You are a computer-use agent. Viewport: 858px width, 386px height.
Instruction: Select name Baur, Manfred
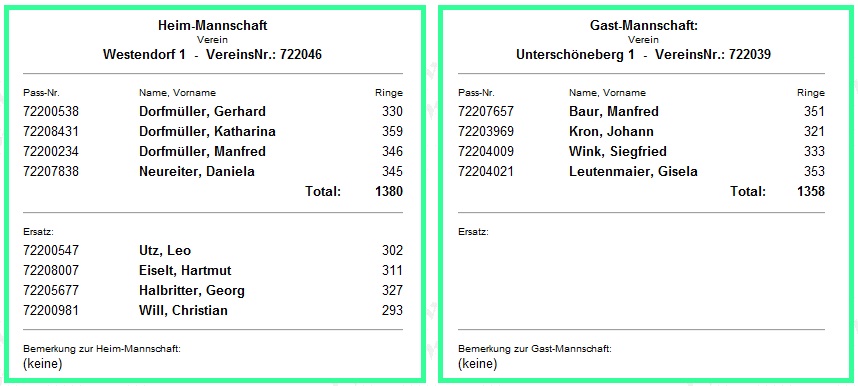[614, 112]
